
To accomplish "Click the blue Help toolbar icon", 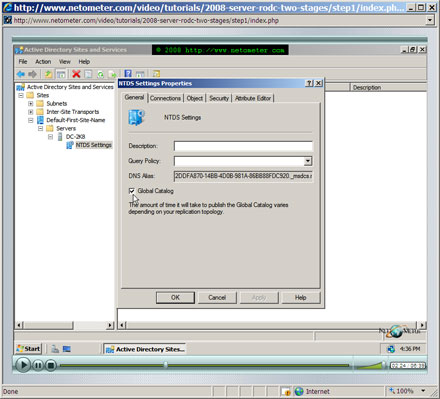I will point(128,74).
